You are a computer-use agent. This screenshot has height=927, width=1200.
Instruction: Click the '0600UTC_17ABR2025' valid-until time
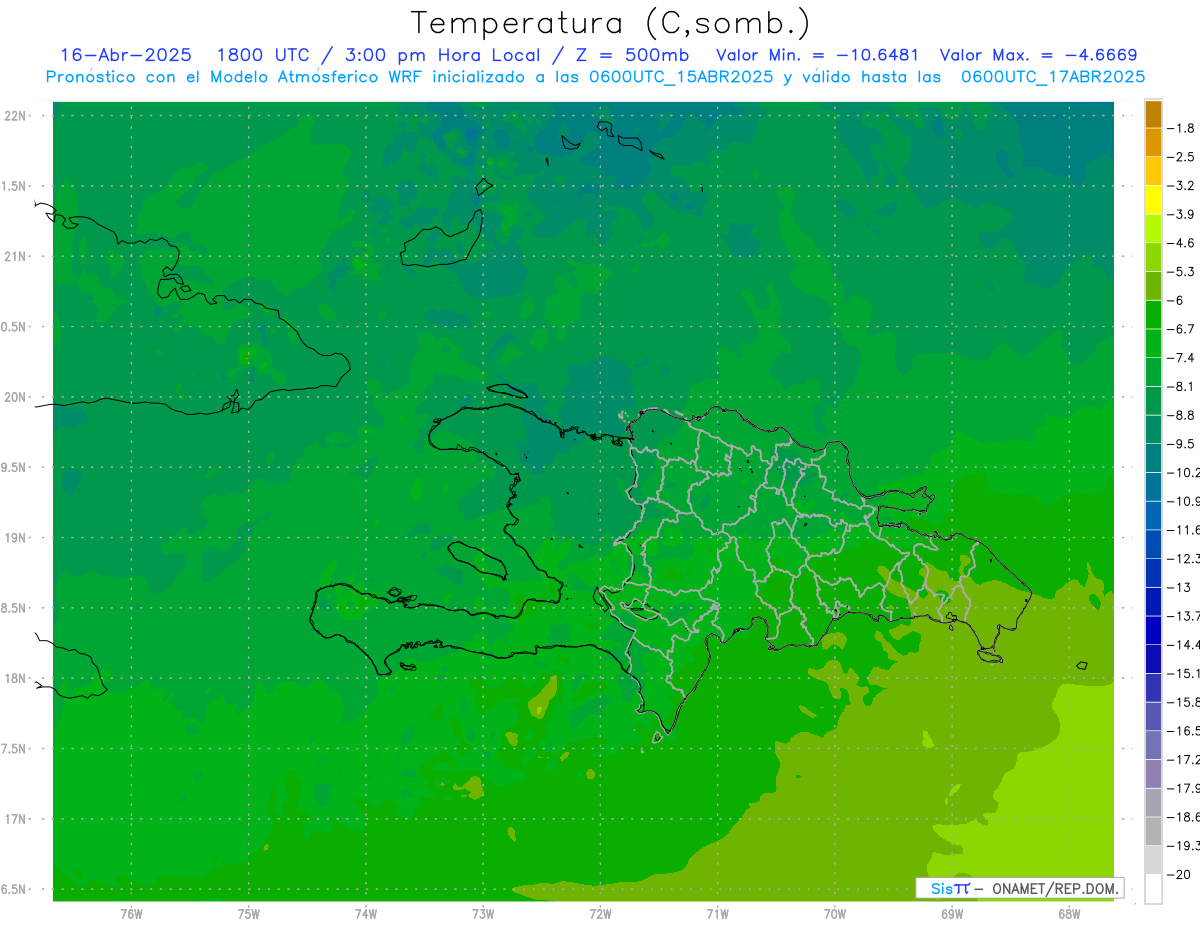[x=1053, y=76]
